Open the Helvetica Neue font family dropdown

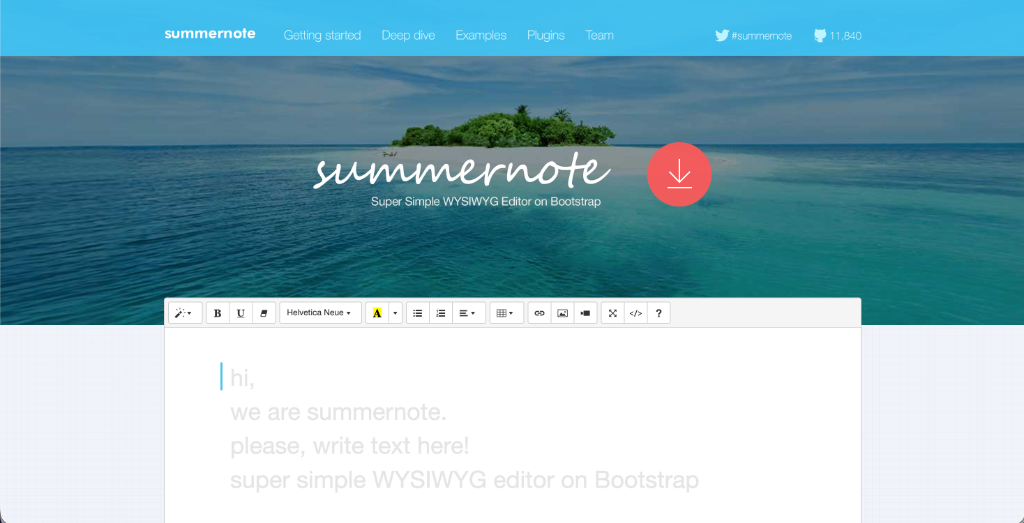click(x=320, y=313)
